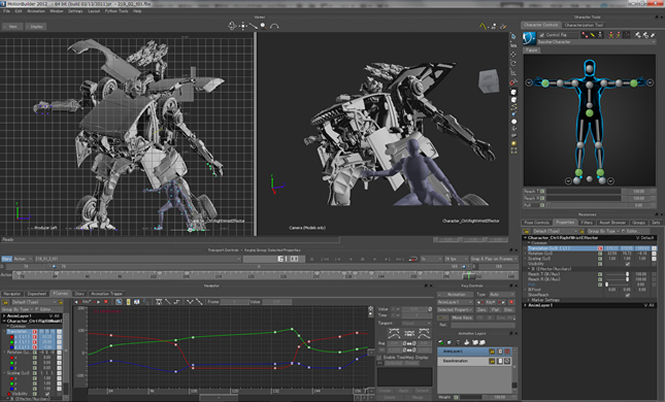Open the Pose Controls tab

(x=536, y=222)
